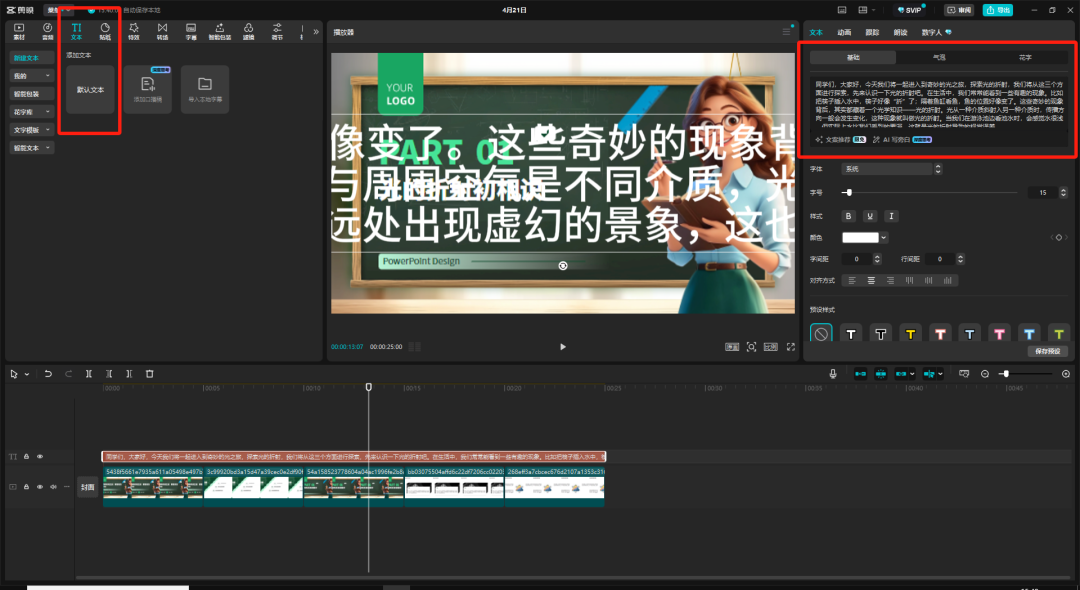Click the green 导出 export button
Viewport: 1080px width, 590px height.
click(x=999, y=9)
